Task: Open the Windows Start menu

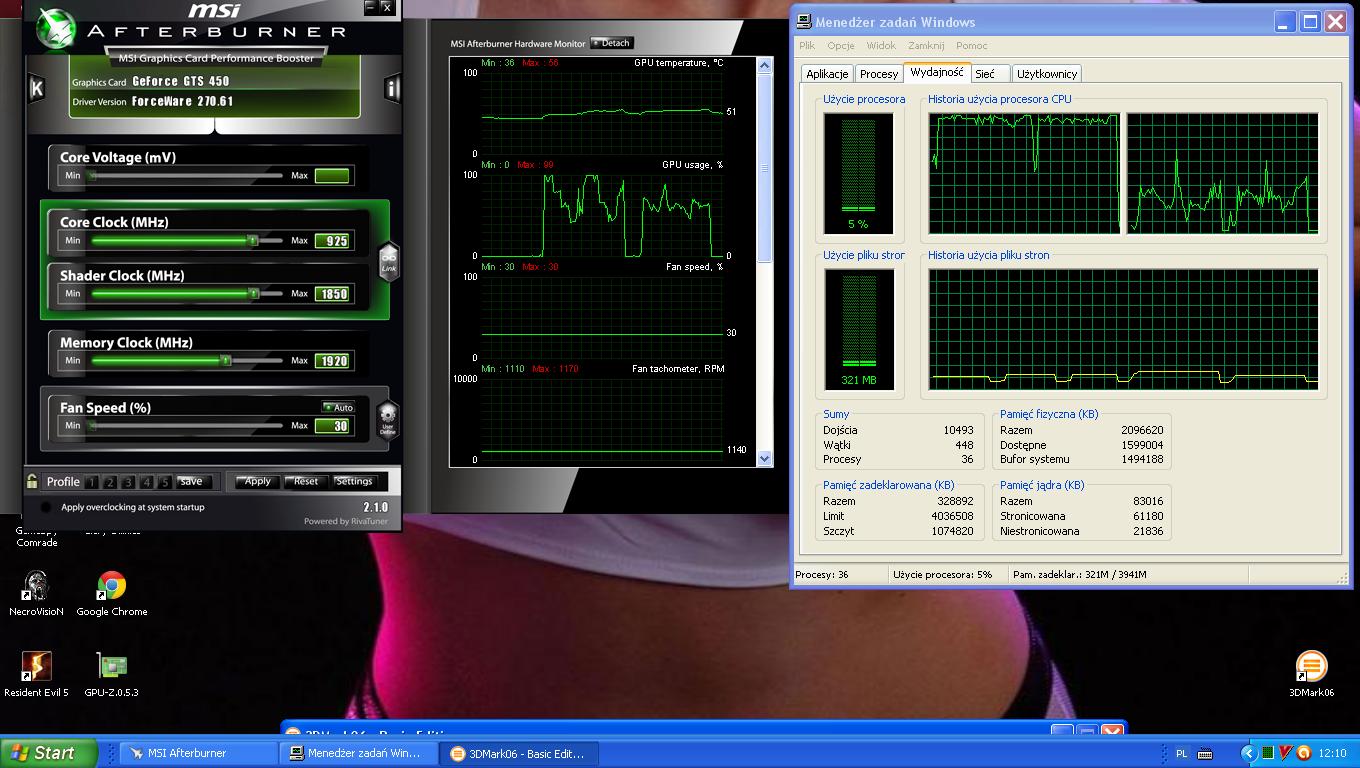Action: coord(49,753)
